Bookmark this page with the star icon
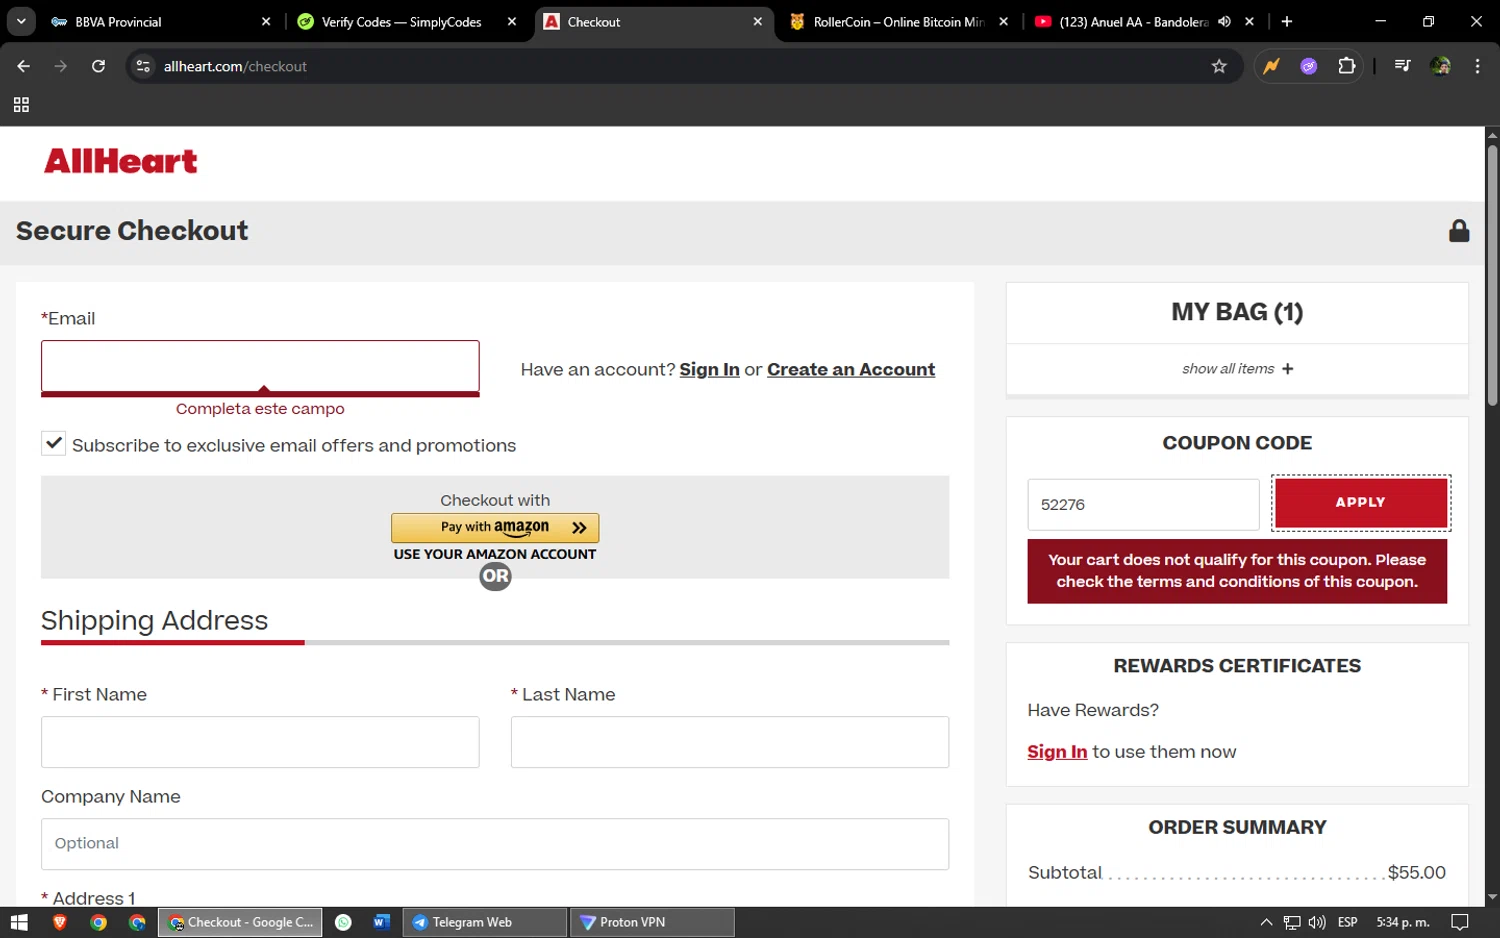Screen dimensions: 1500x938 coord(1219,66)
